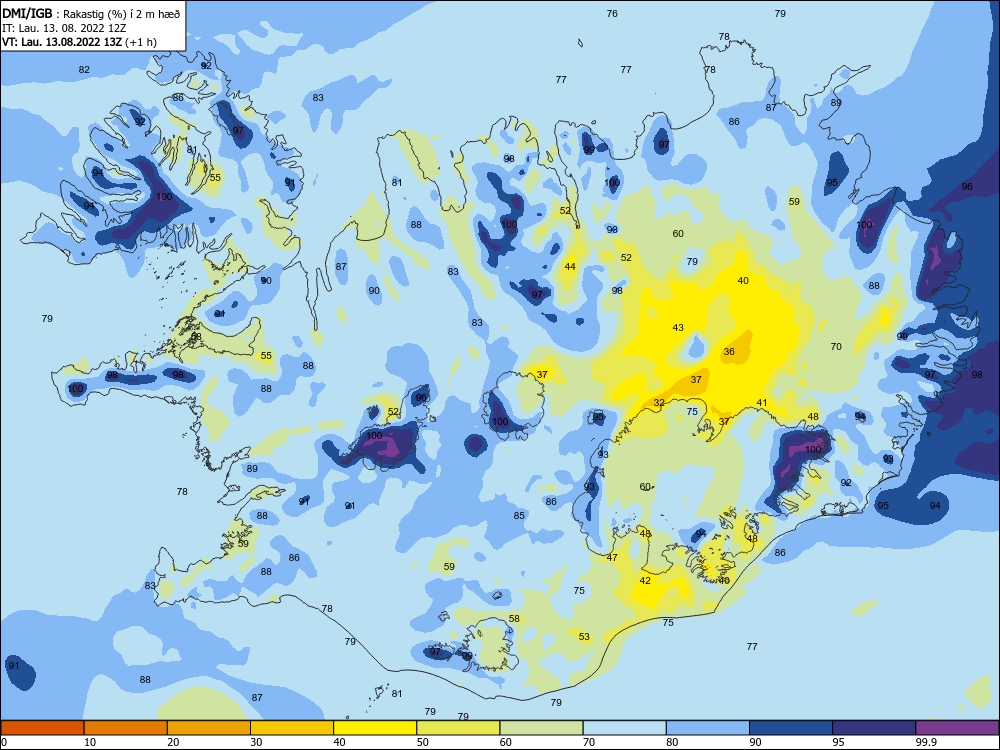
Task: Click humidity value '32' on the map
Action: (x=659, y=402)
